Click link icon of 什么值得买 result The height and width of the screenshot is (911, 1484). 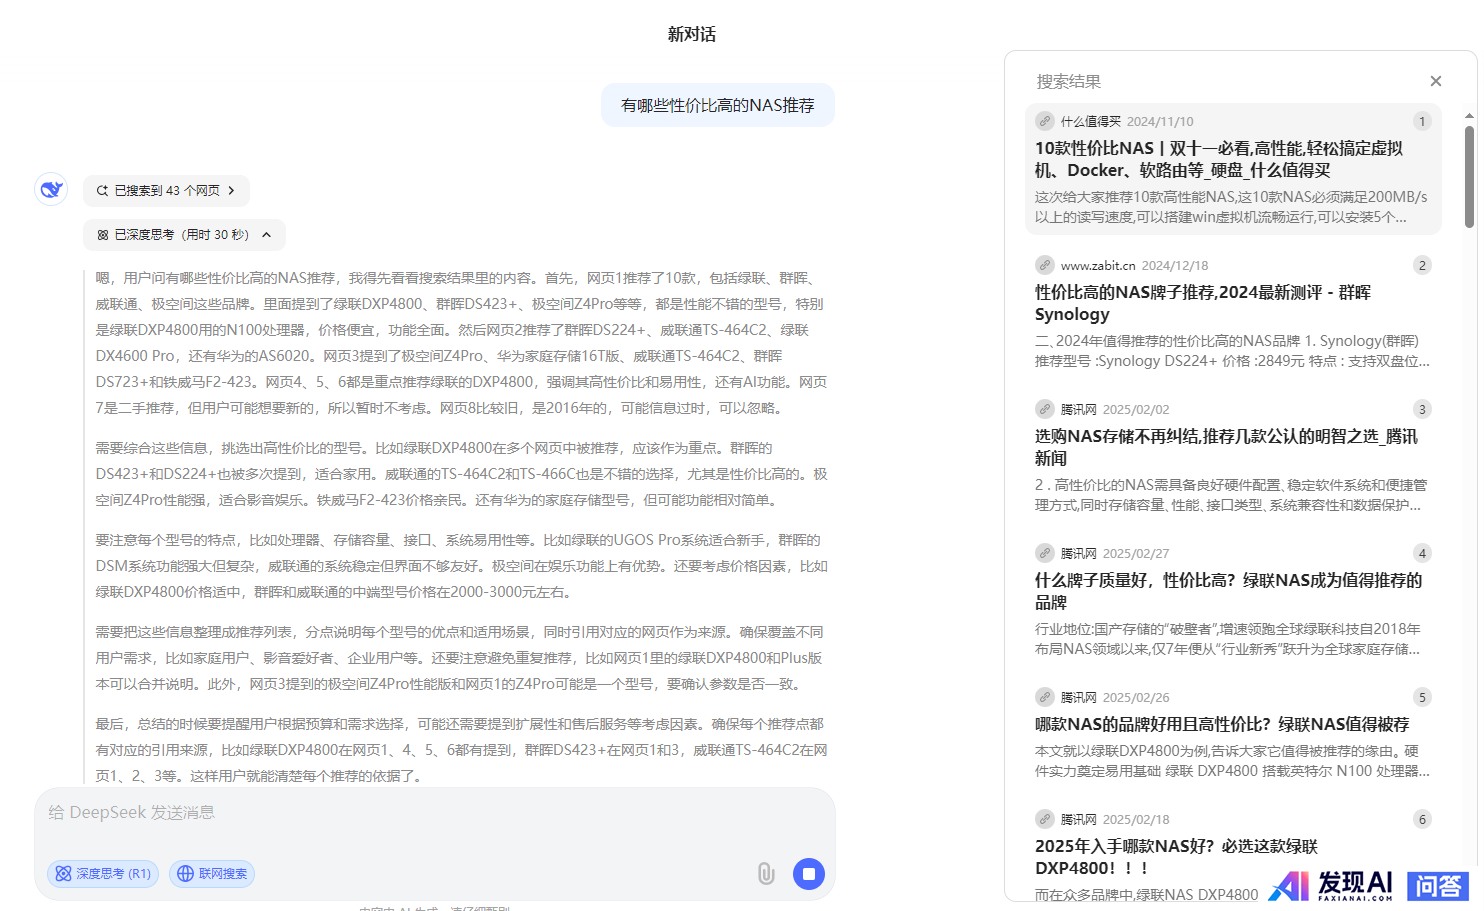tap(1045, 121)
